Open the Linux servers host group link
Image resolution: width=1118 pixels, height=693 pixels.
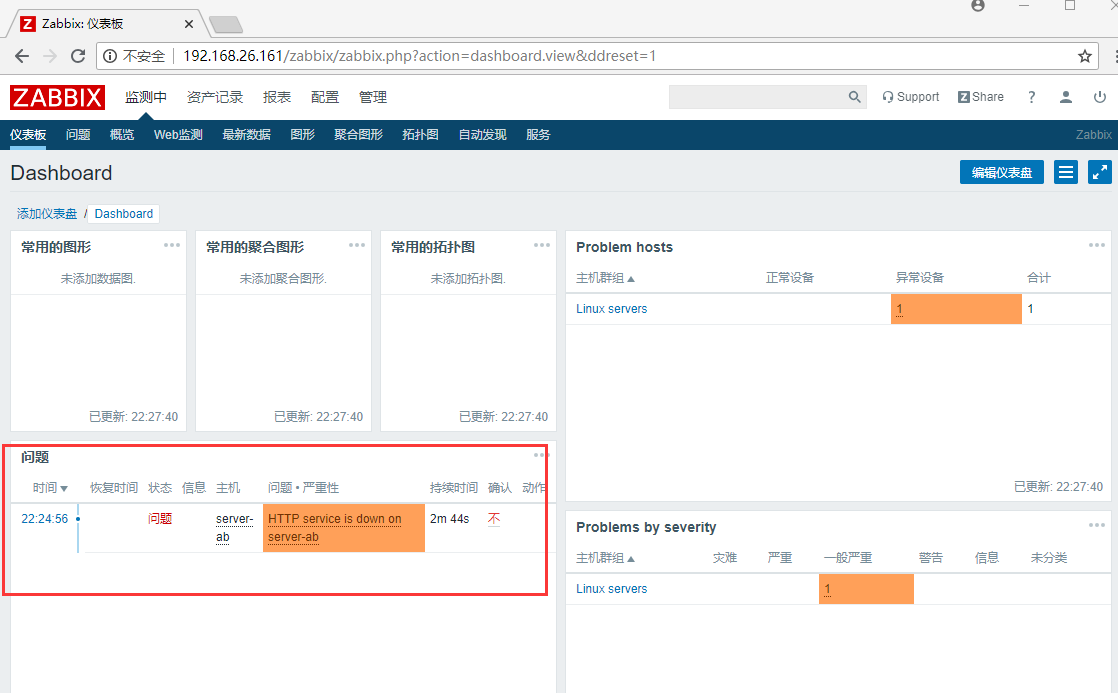click(x=611, y=309)
